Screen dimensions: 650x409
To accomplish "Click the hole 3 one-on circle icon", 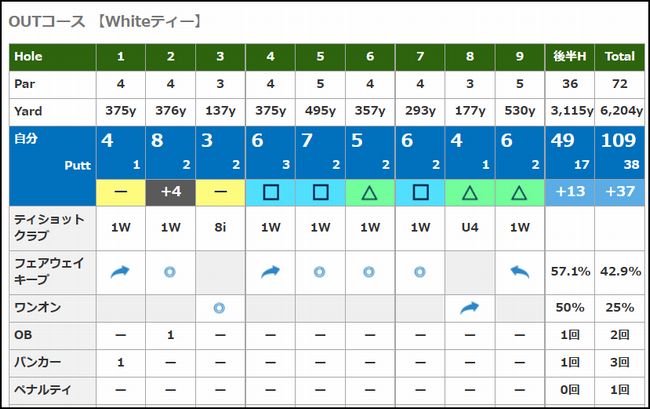I will point(220,308).
